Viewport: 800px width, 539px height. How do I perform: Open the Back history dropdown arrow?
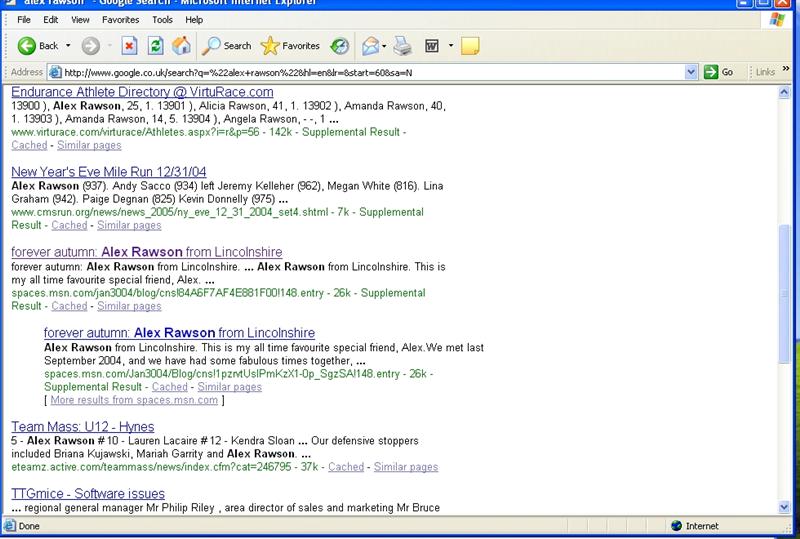click(68, 46)
